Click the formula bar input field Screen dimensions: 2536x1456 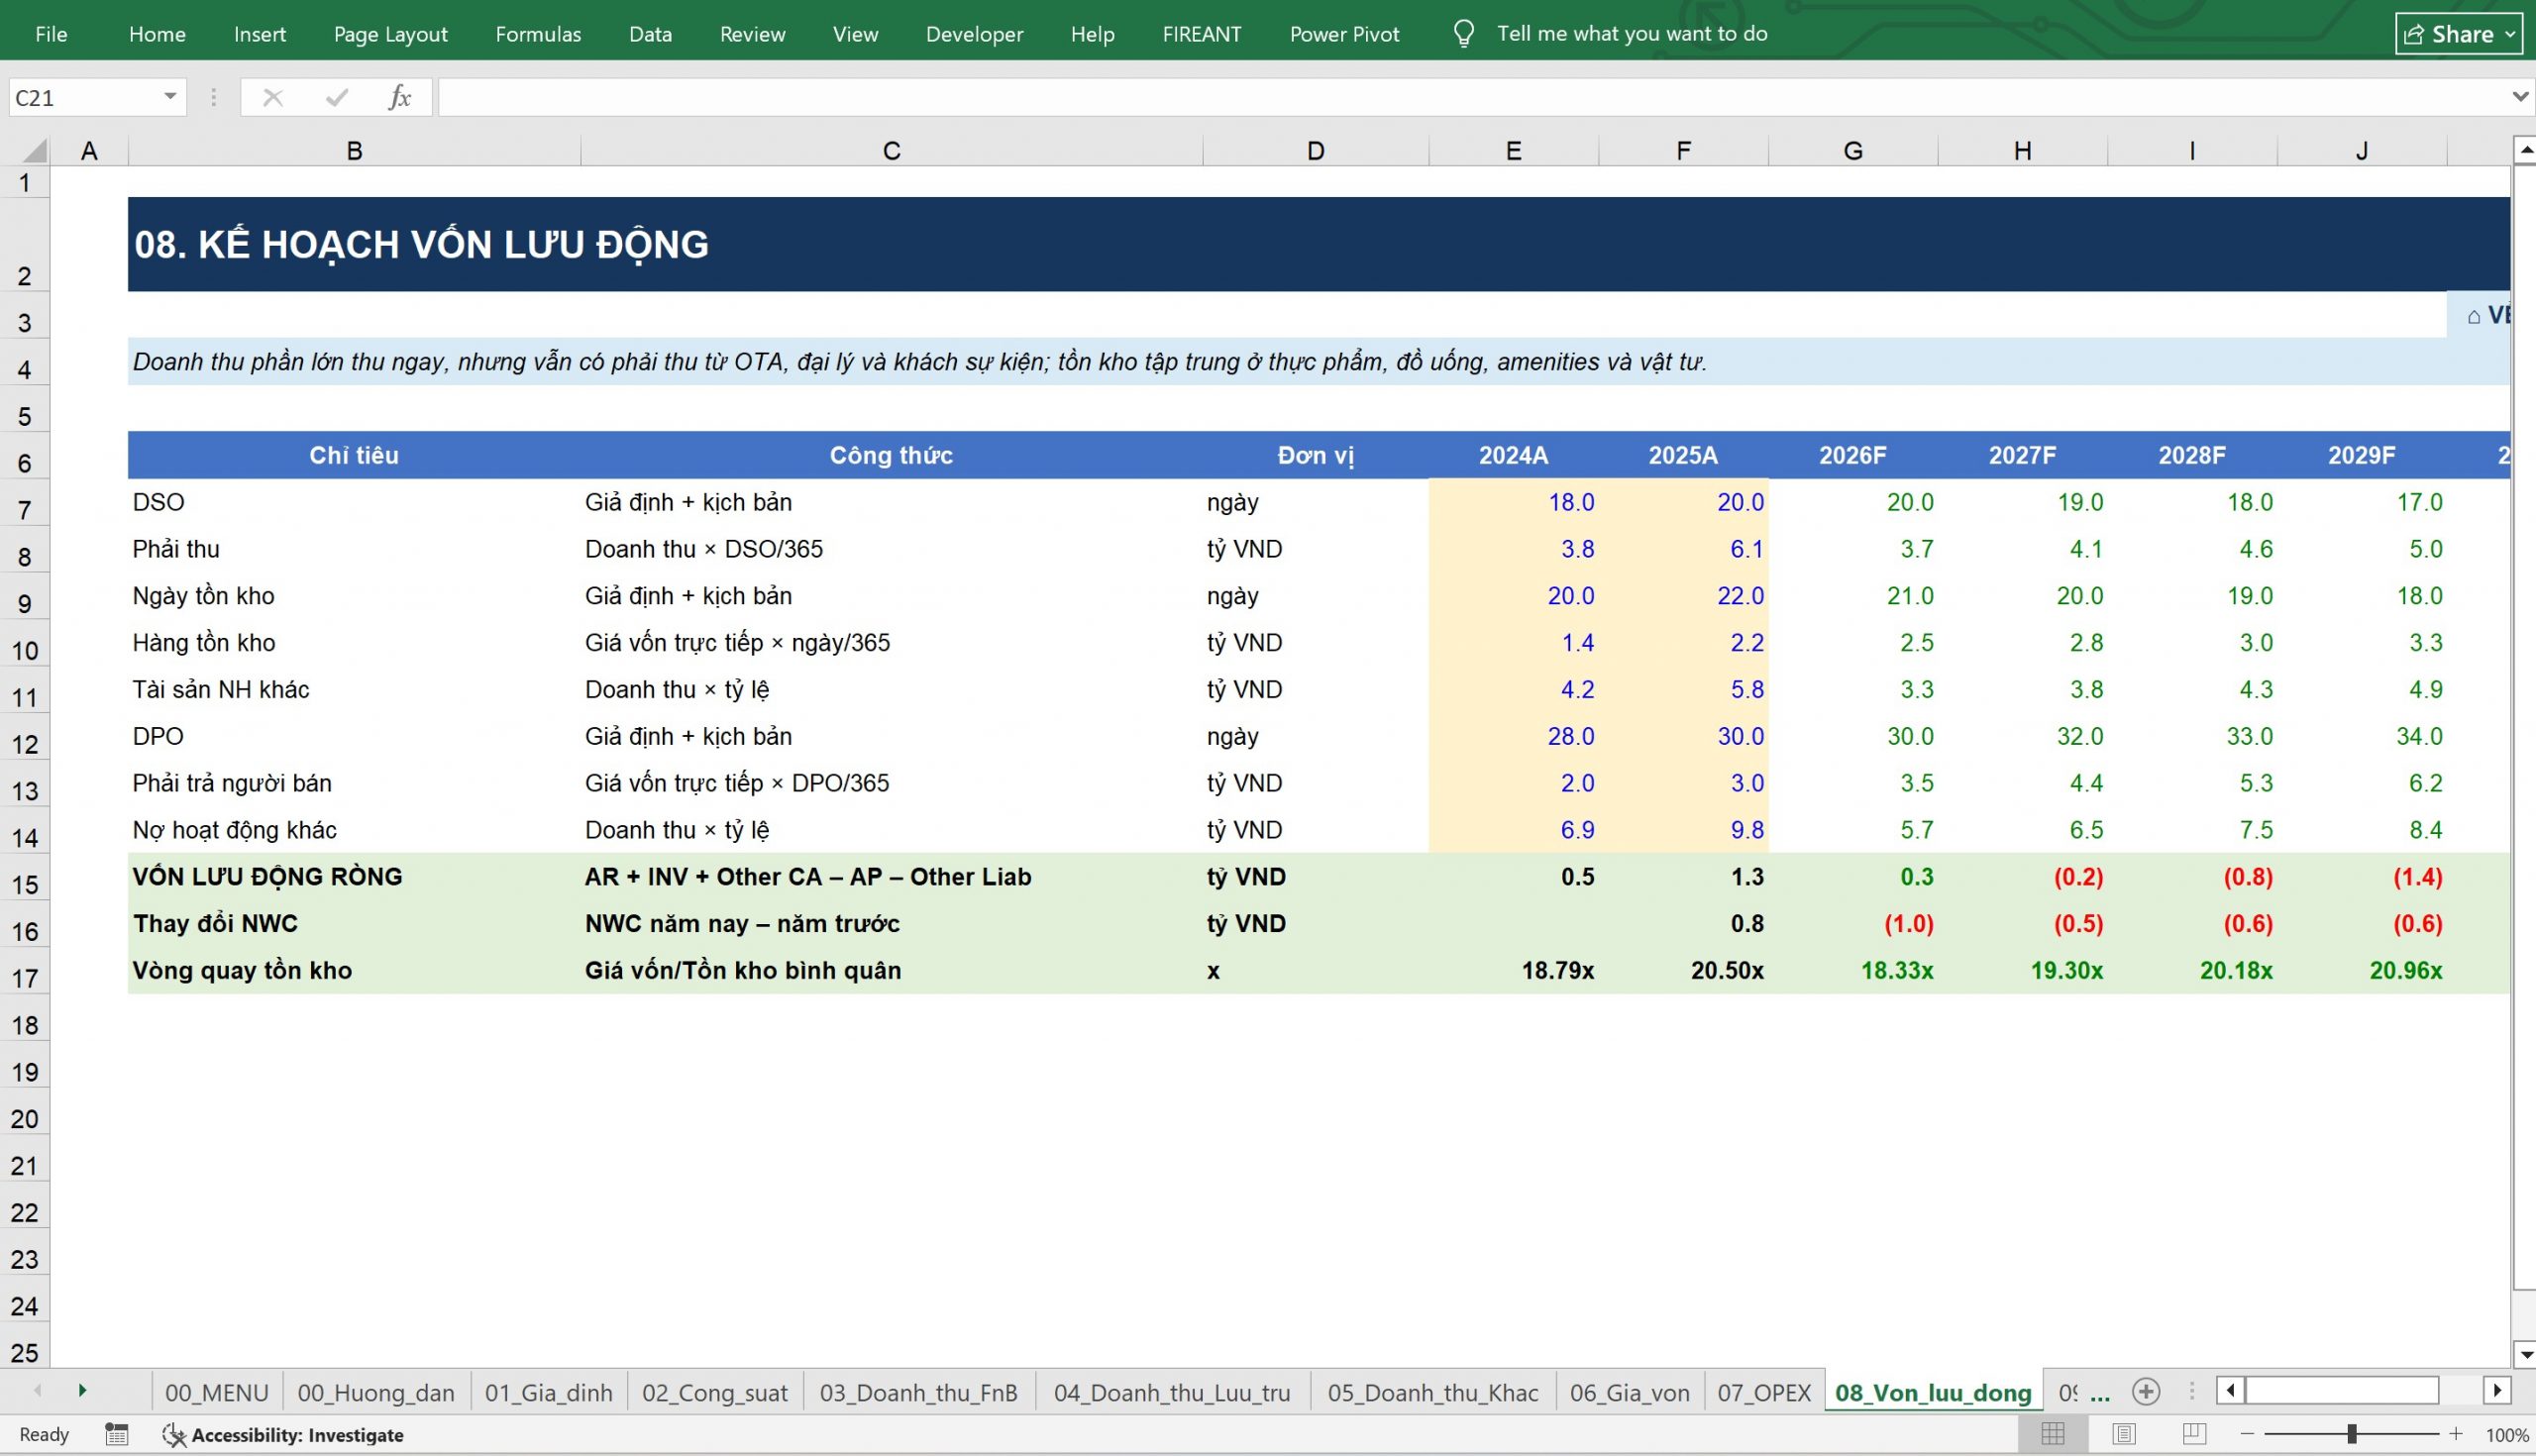(x=1471, y=97)
